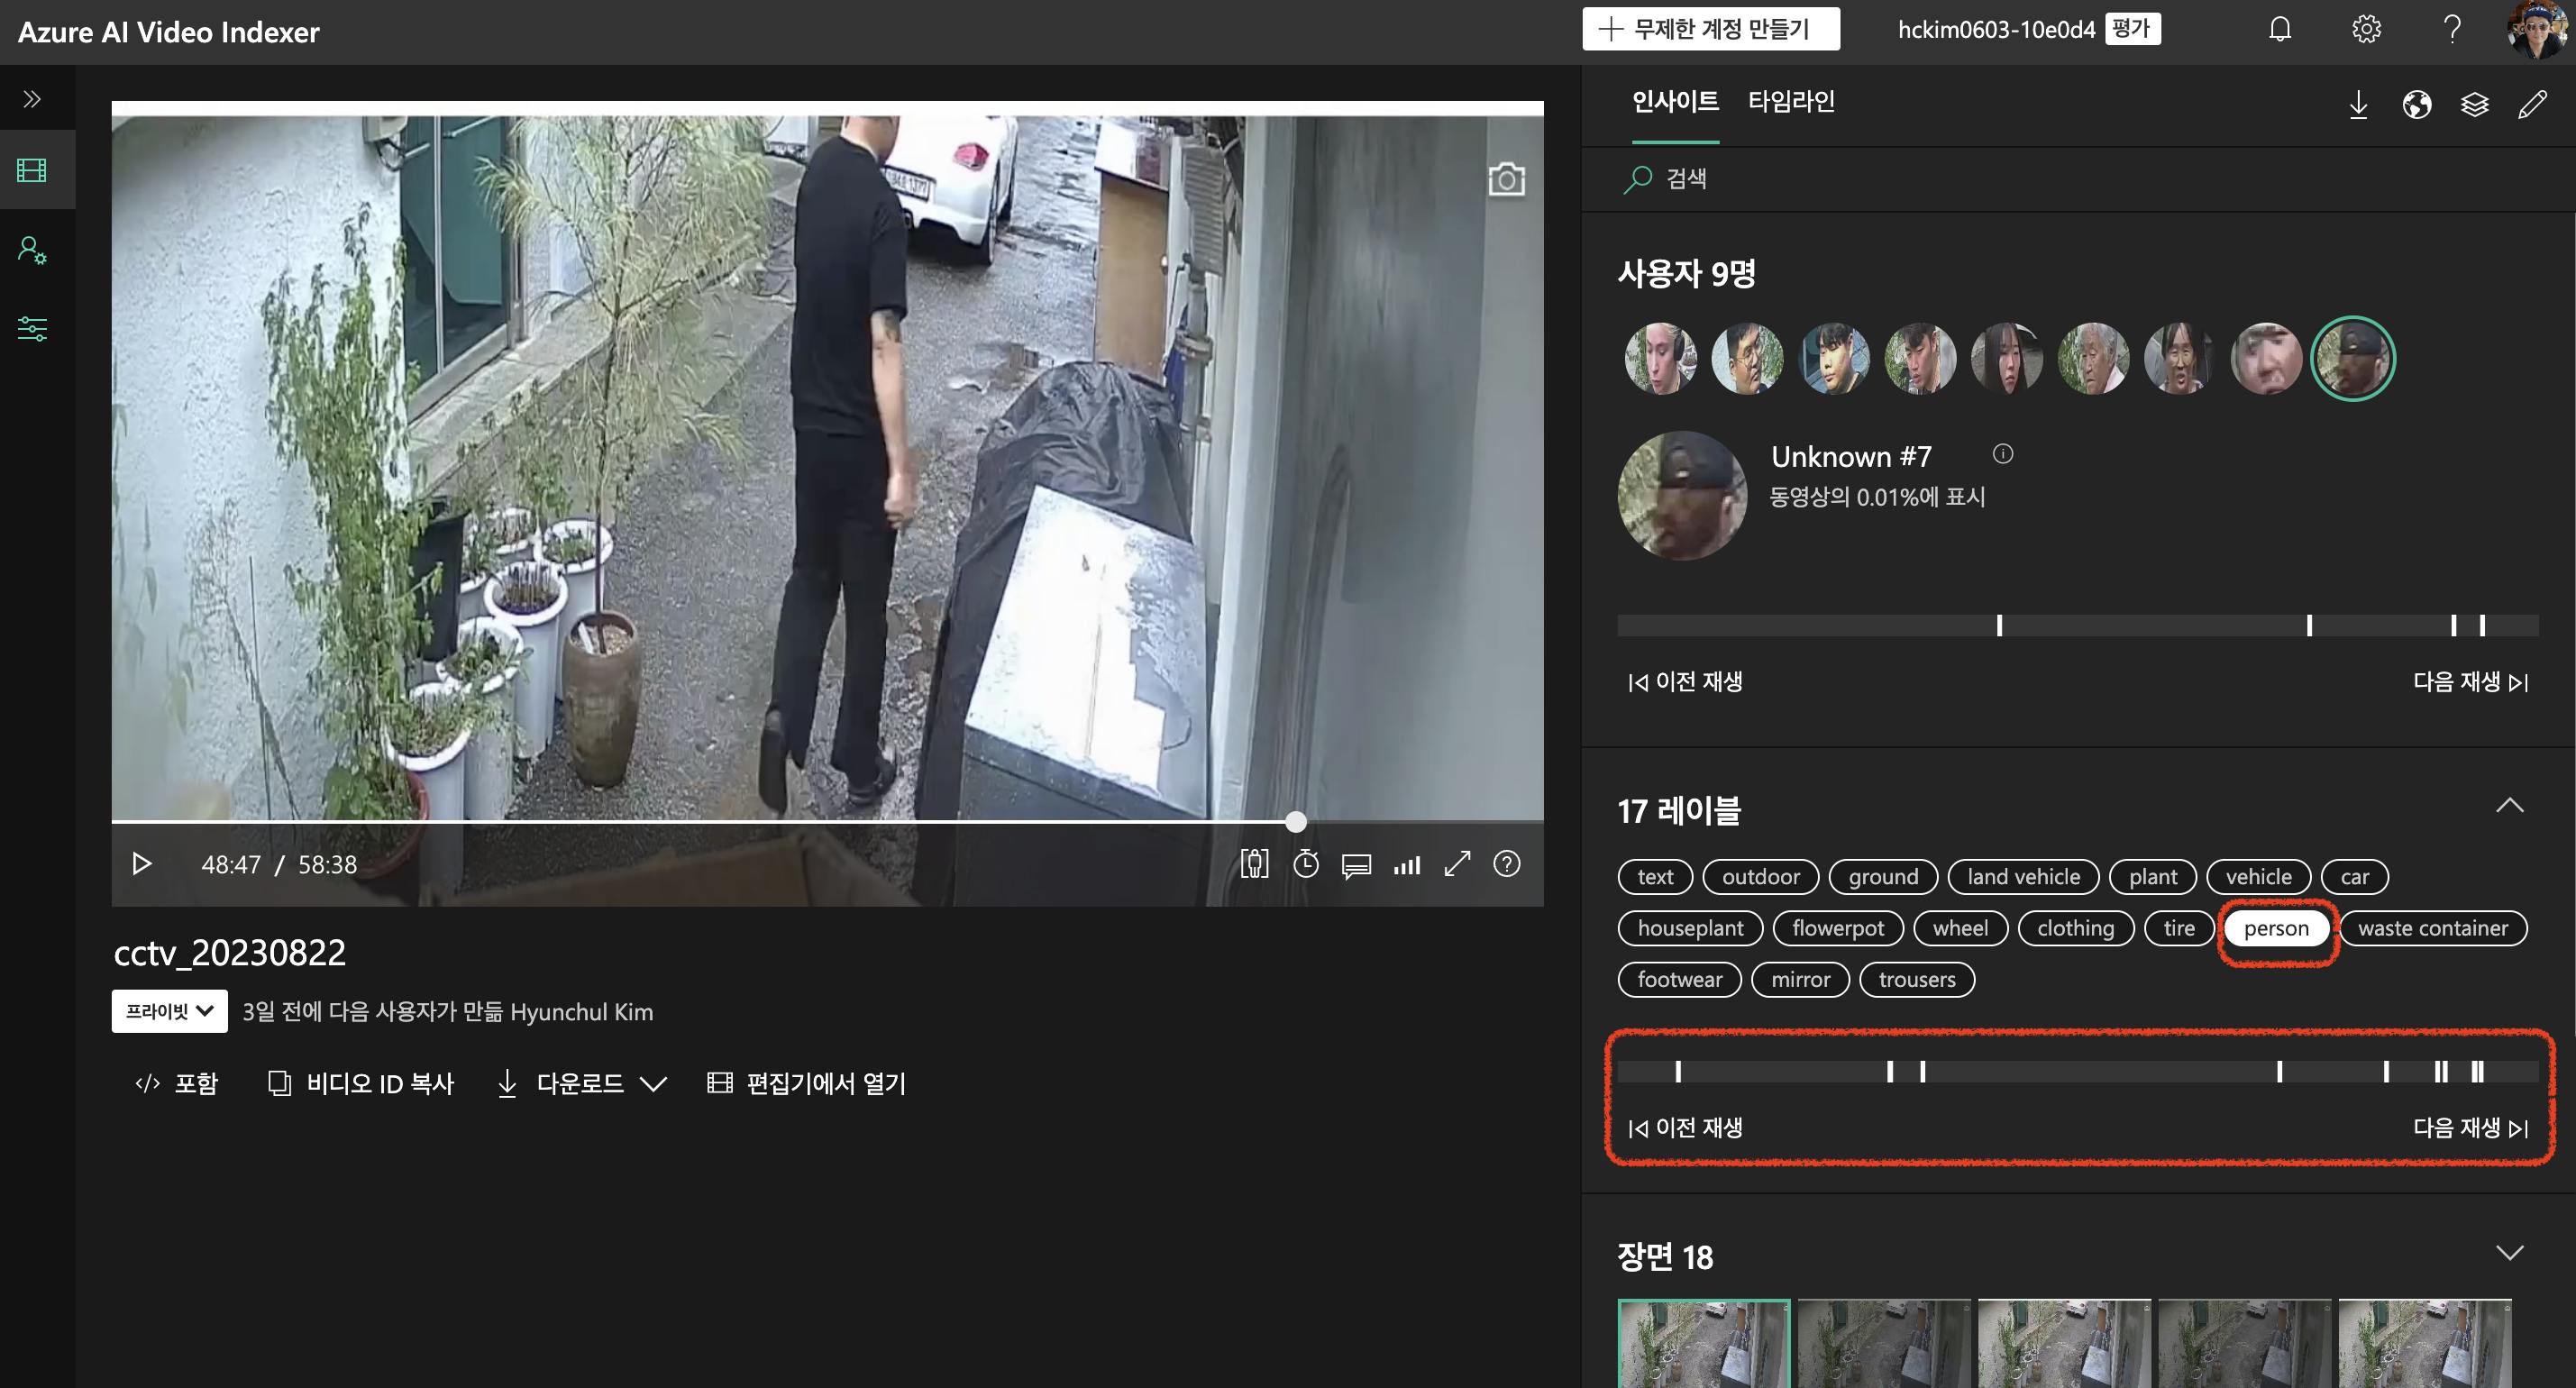Click 편집기에서 열기 to open the editor
The width and height of the screenshot is (2576, 1388).
click(806, 1083)
